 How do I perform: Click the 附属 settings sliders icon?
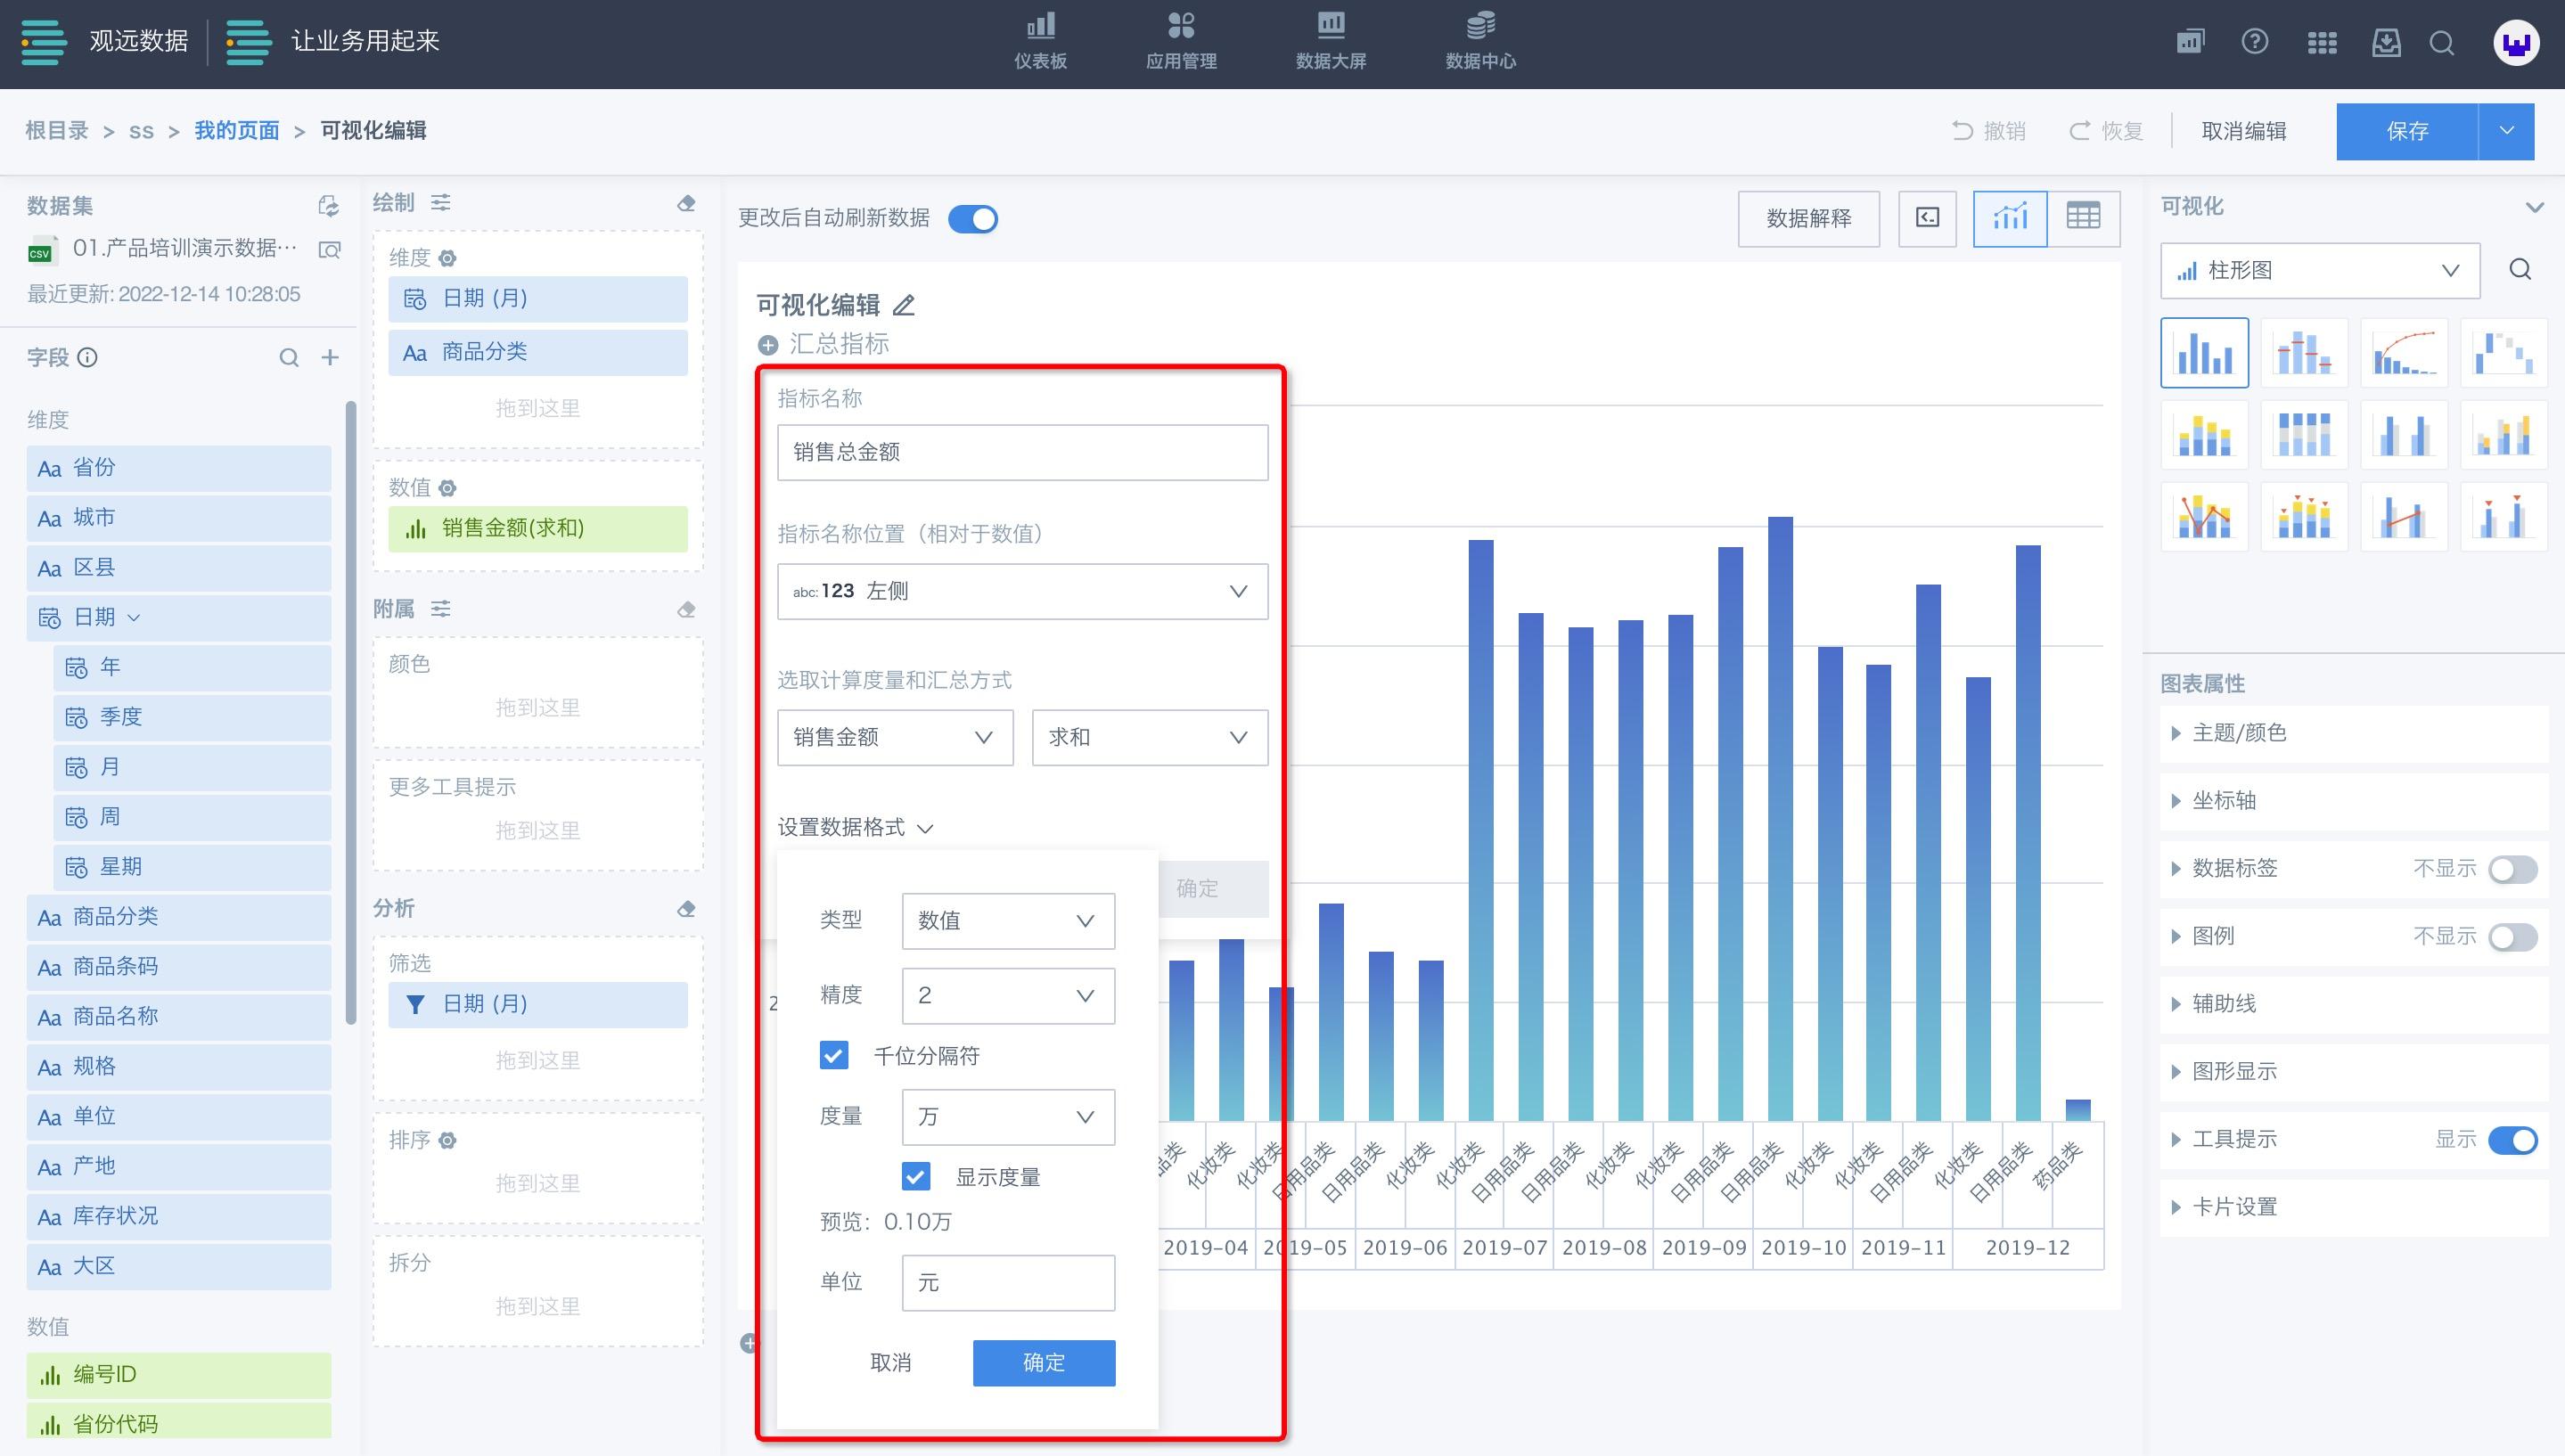click(440, 609)
